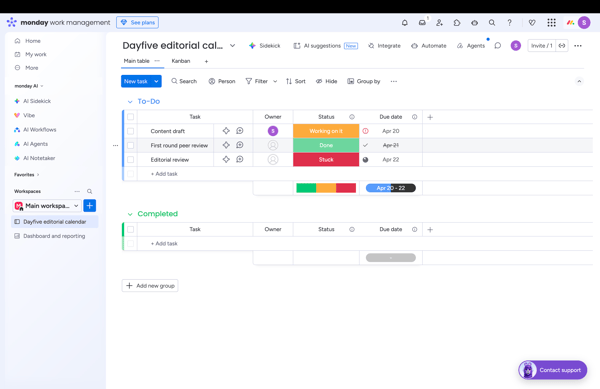Open the Sidekick assistant button
The image size is (600, 389).
click(264, 46)
